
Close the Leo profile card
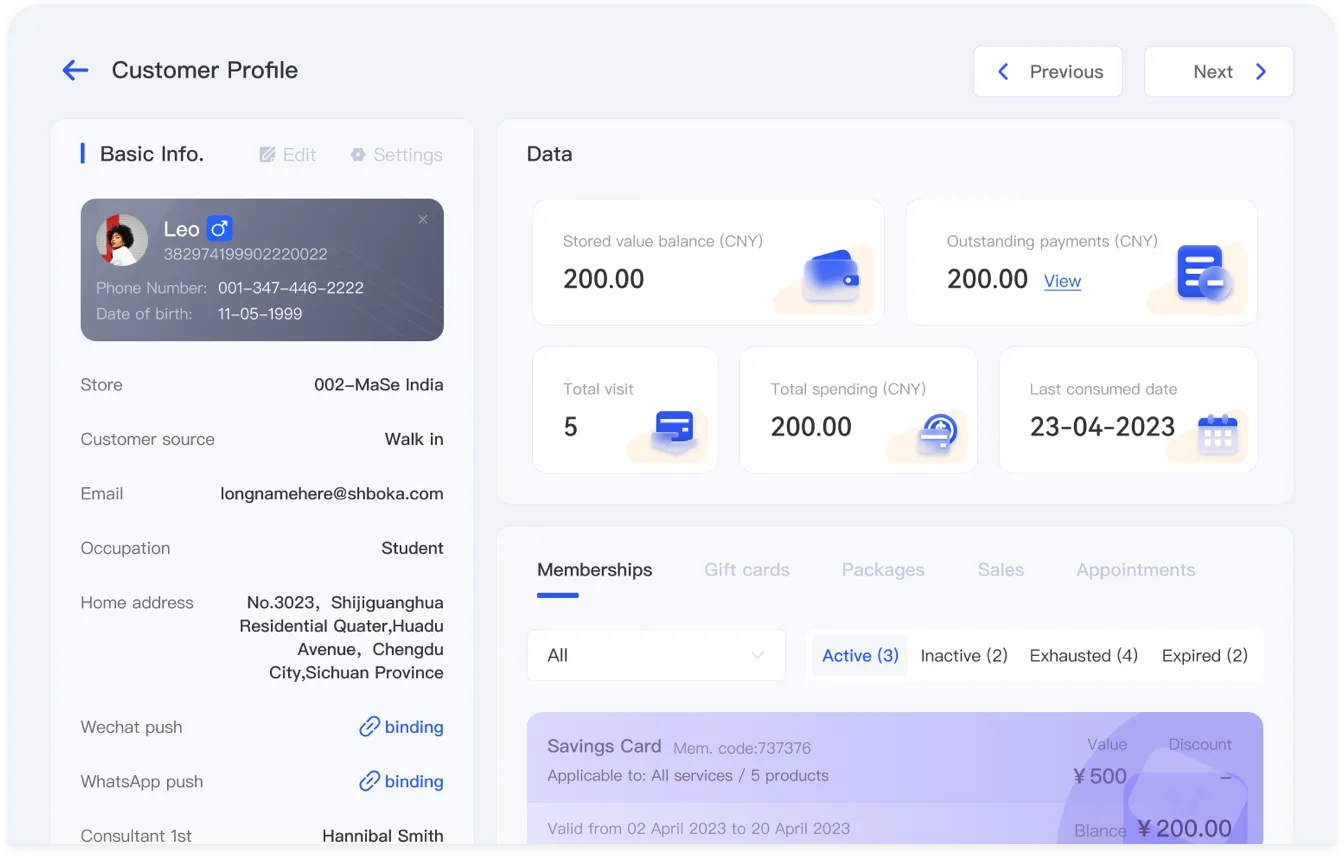click(423, 219)
